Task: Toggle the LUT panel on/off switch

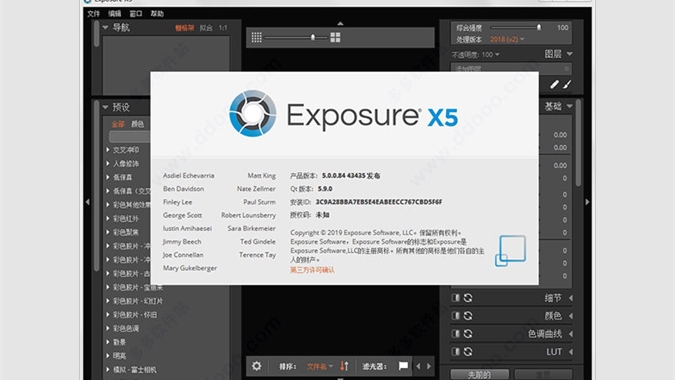Action: 455,352
